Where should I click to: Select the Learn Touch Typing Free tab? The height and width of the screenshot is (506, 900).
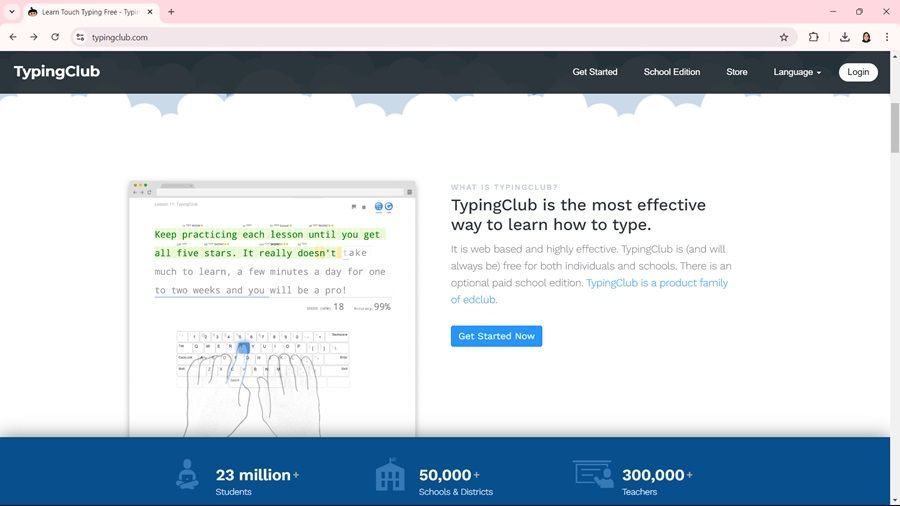tap(91, 11)
